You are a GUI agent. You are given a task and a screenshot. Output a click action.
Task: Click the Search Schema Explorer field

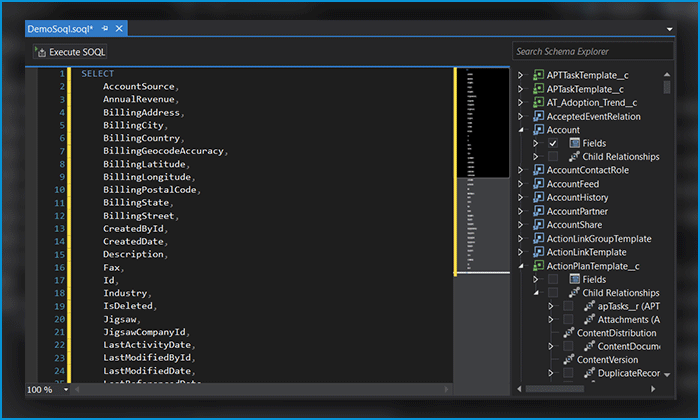coord(592,51)
